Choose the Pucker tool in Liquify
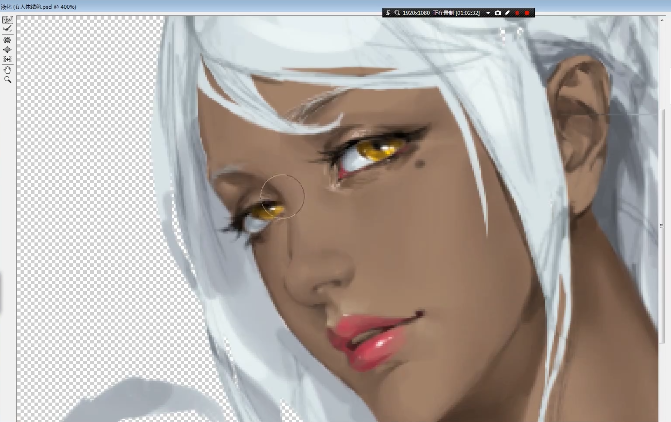This screenshot has height=422, width=671. pos(7,39)
